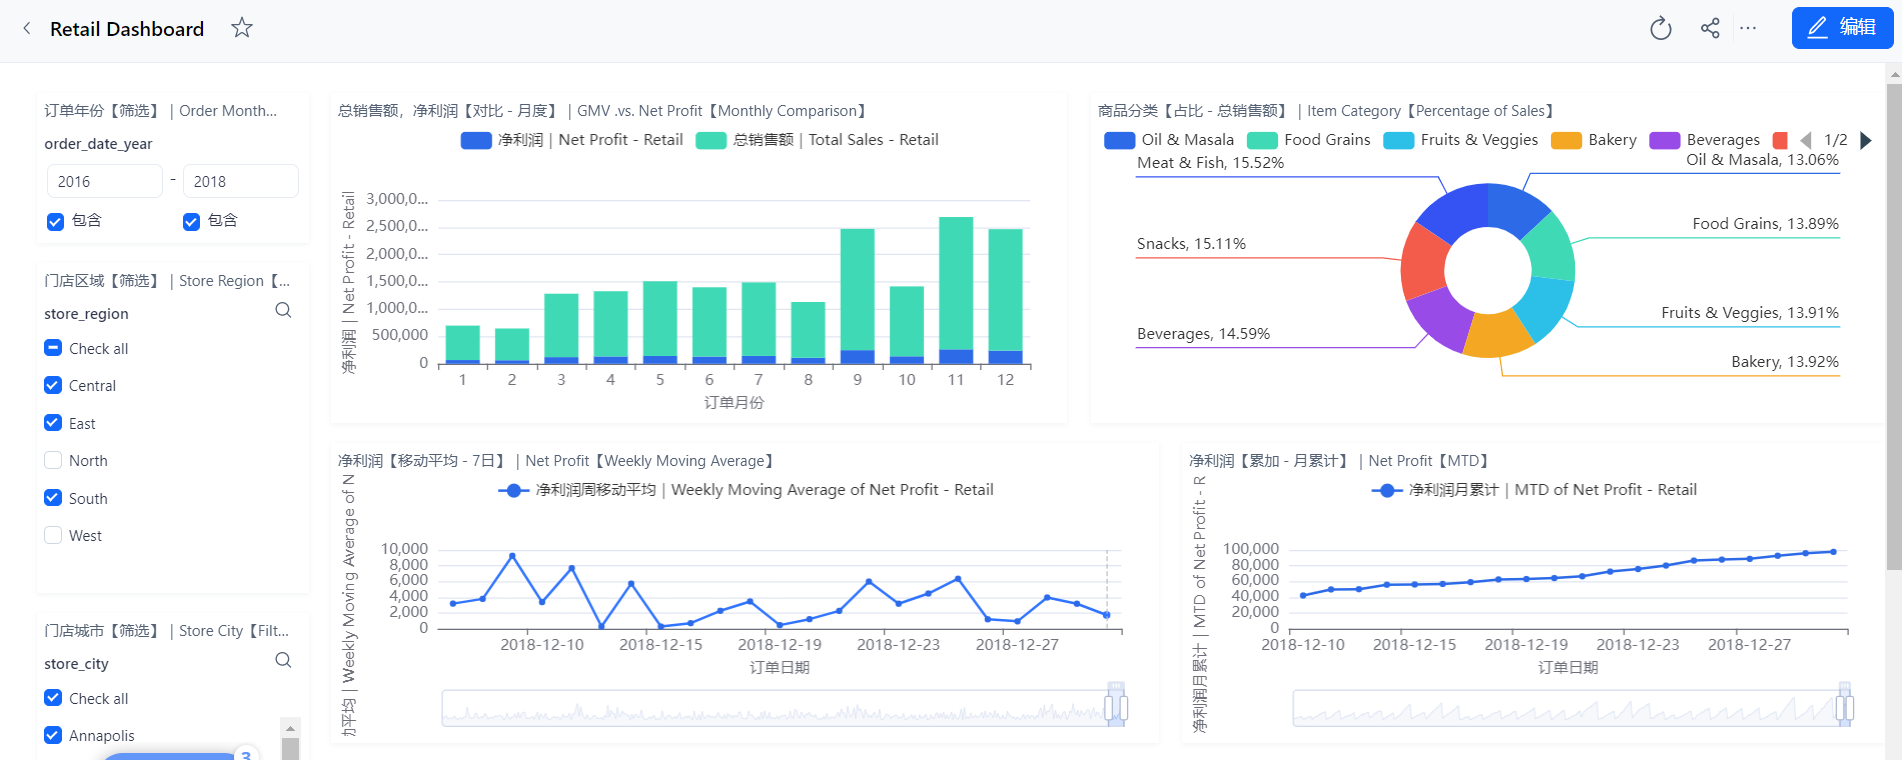Set end year field showing 2018

tap(240, 181)
